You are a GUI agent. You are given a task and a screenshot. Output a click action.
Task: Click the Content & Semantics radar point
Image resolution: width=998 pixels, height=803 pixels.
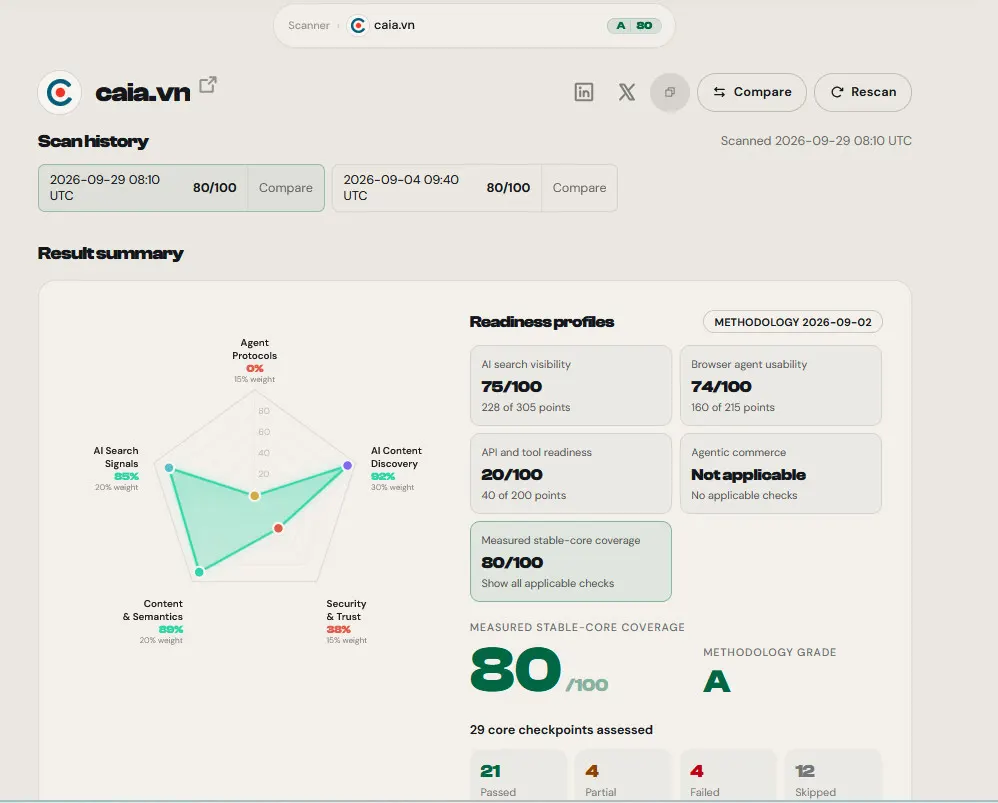click(199, 572)
